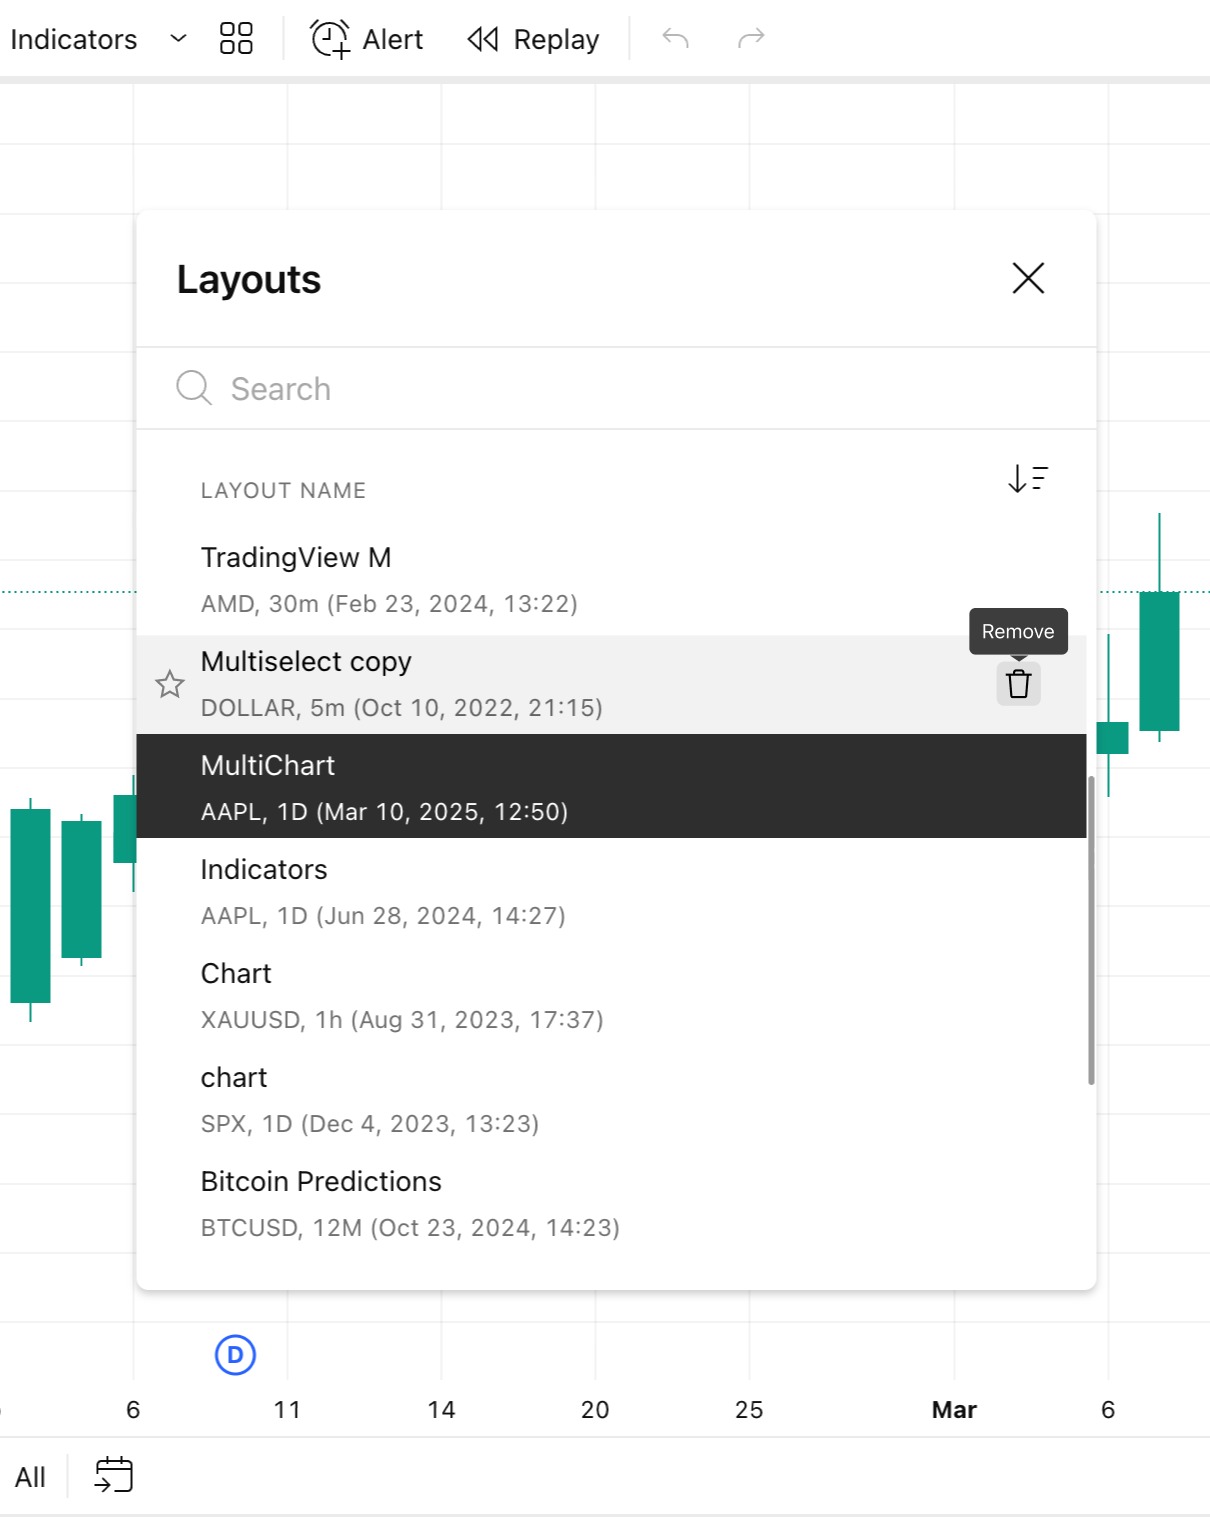Click the layouts list scrollbar
Screen dimensions: 1210x1517
(1091, 930)
